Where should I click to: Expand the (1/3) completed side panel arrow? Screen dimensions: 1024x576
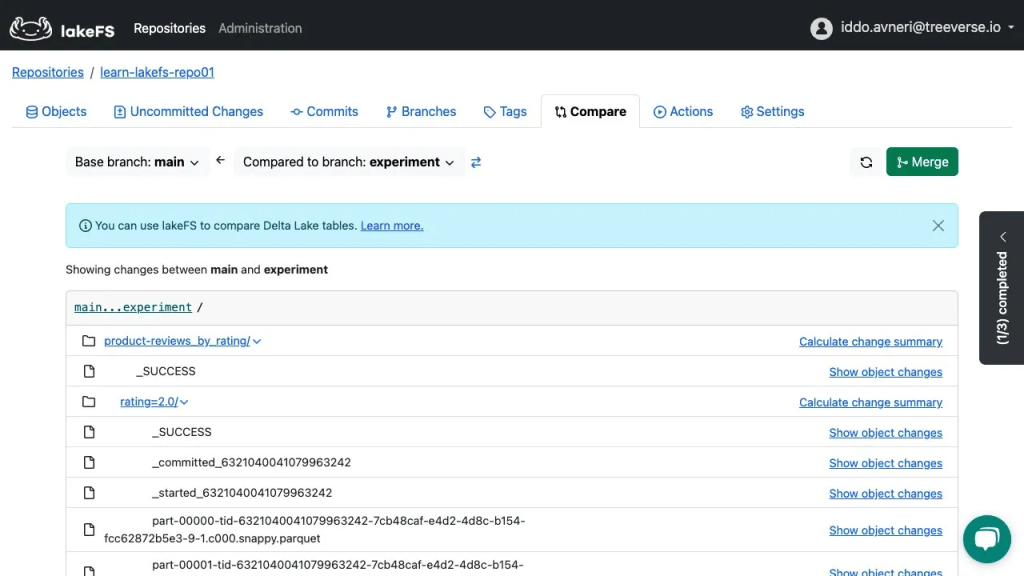coord(1003,237)
